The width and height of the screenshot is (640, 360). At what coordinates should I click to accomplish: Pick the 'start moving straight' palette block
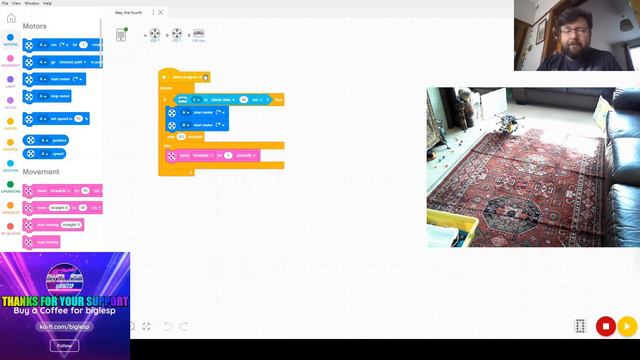click(x=53, y=225)
